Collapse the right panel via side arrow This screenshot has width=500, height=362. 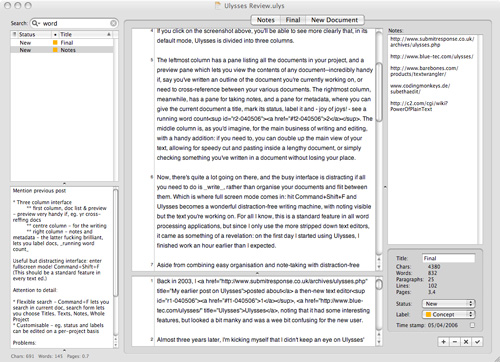[x=385, y=187]
